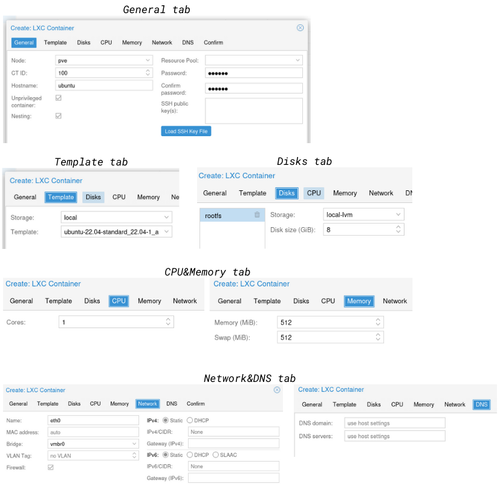Select the highlighted Network tab in the eth0 dialog
The height and width of the screenshot is (490, 500).
click(147, 404)
